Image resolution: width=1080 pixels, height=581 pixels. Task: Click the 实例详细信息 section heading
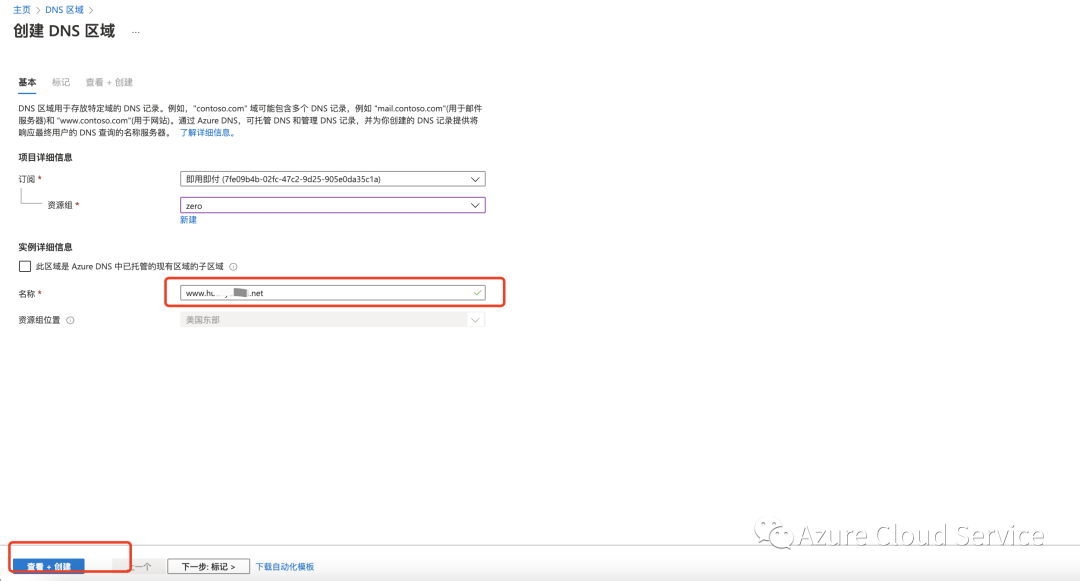tap(45, 246)
